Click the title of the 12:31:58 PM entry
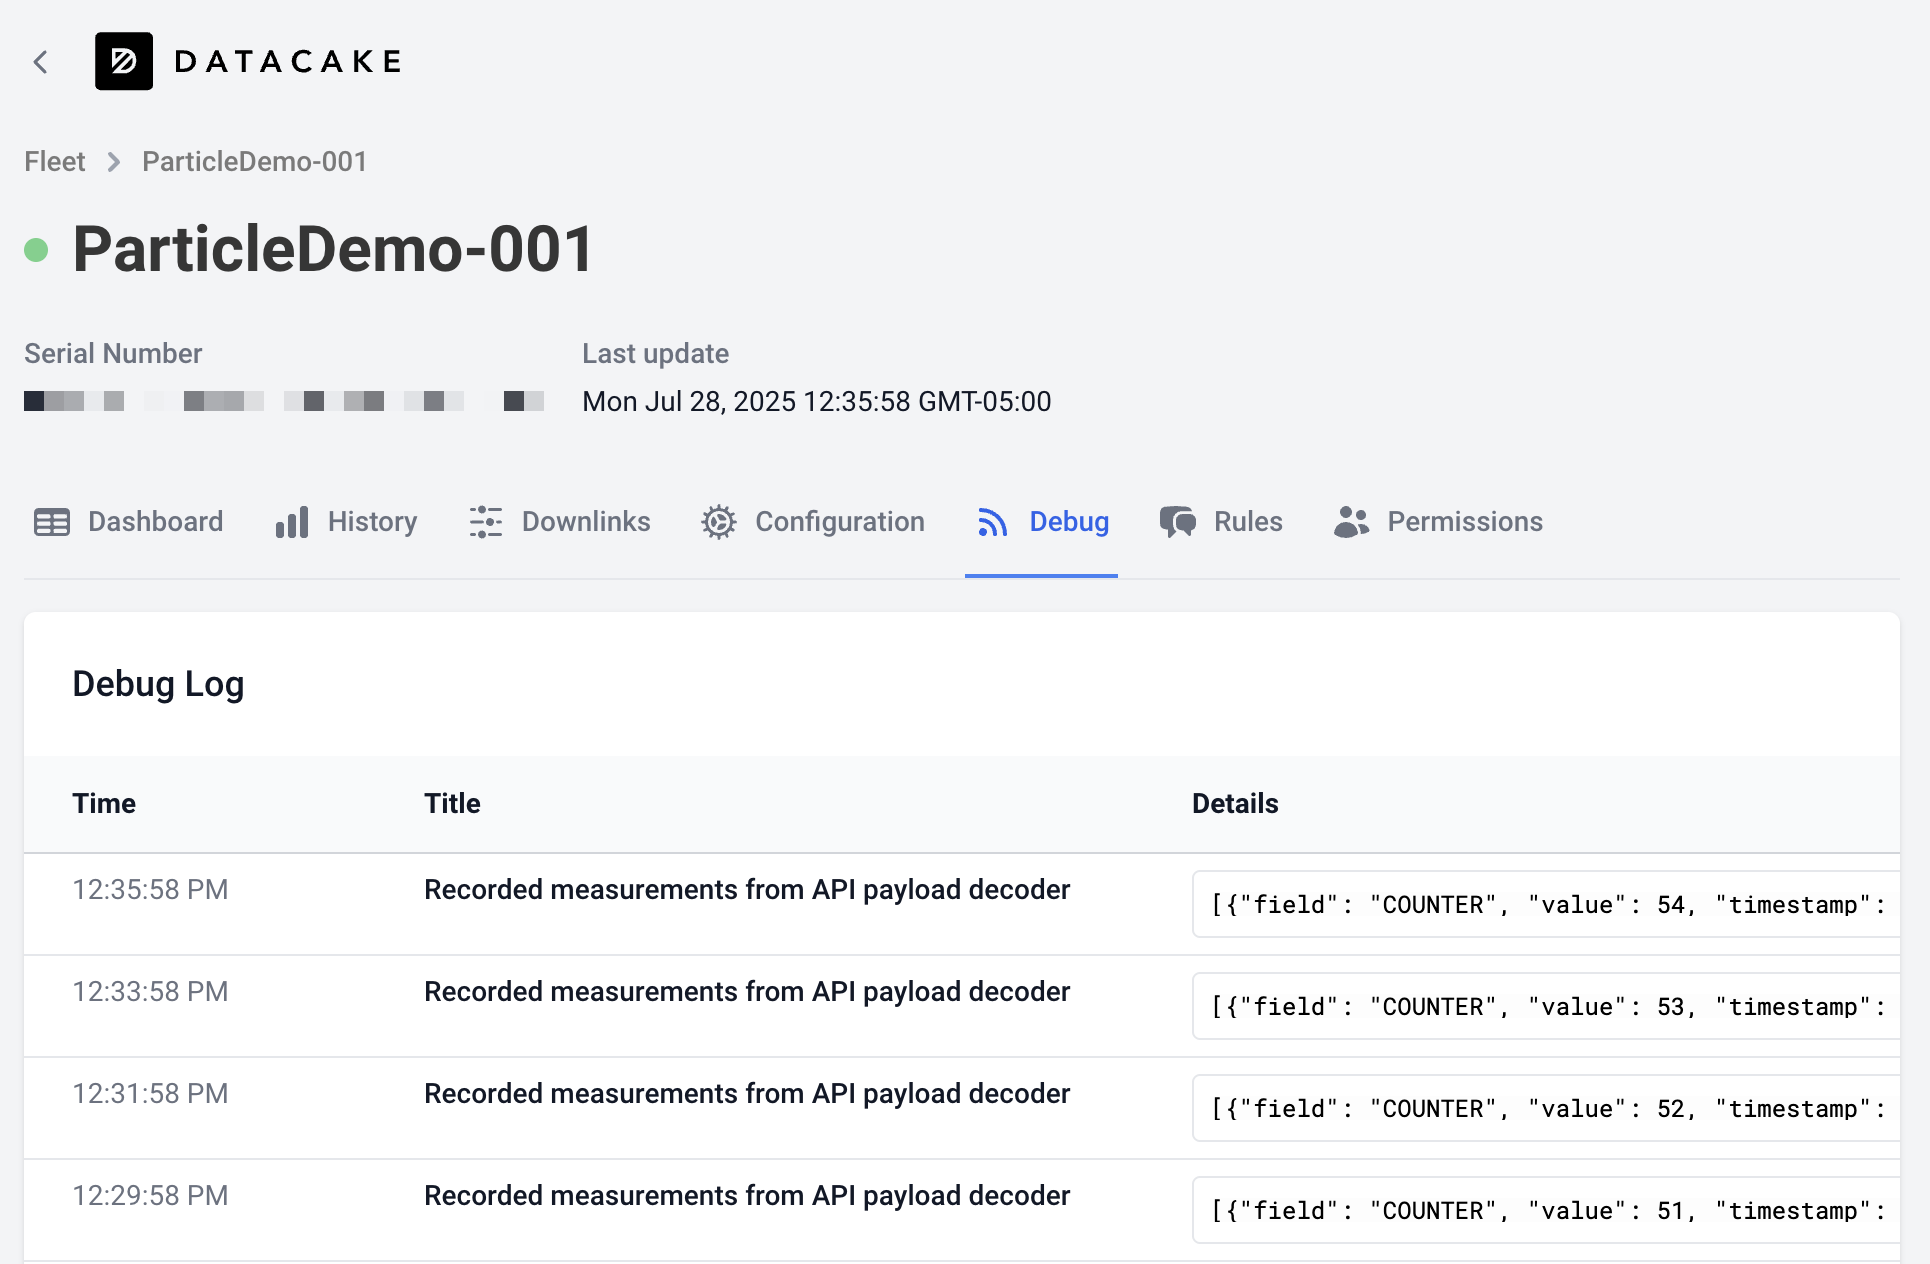 click(x=747, y=1093)
